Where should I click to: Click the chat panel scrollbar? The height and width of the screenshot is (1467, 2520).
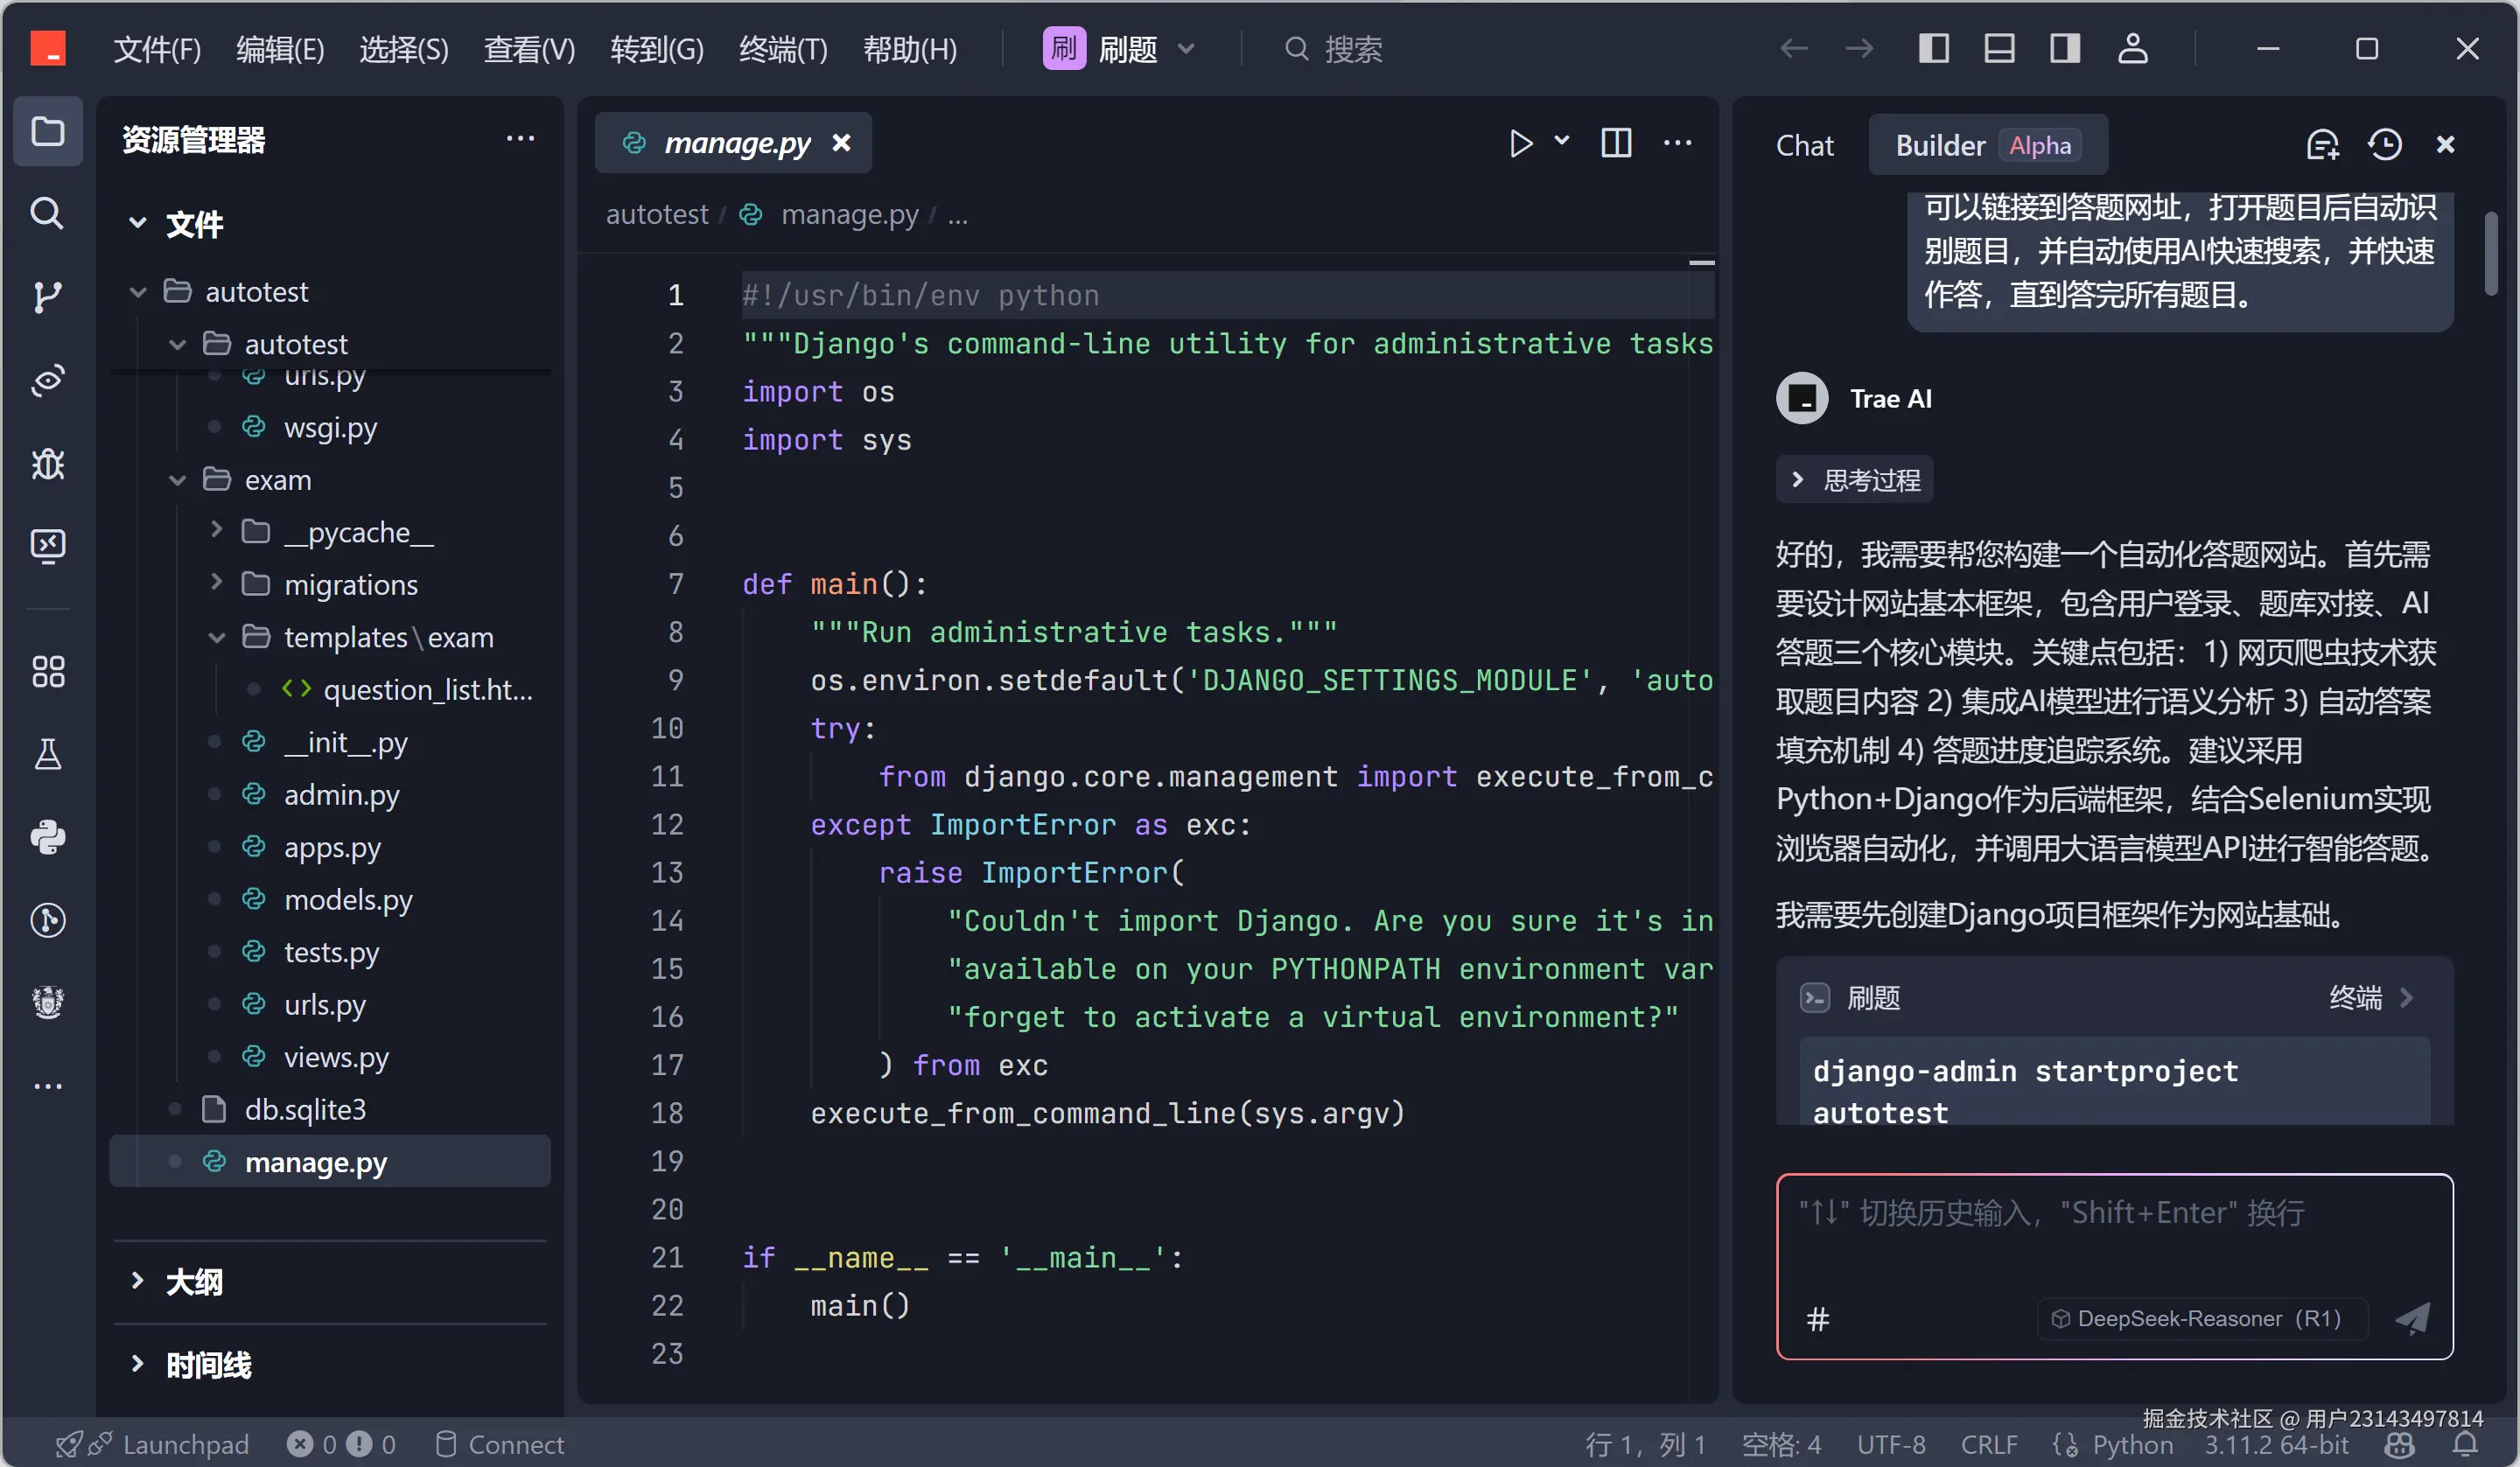tap(2490, 252)
